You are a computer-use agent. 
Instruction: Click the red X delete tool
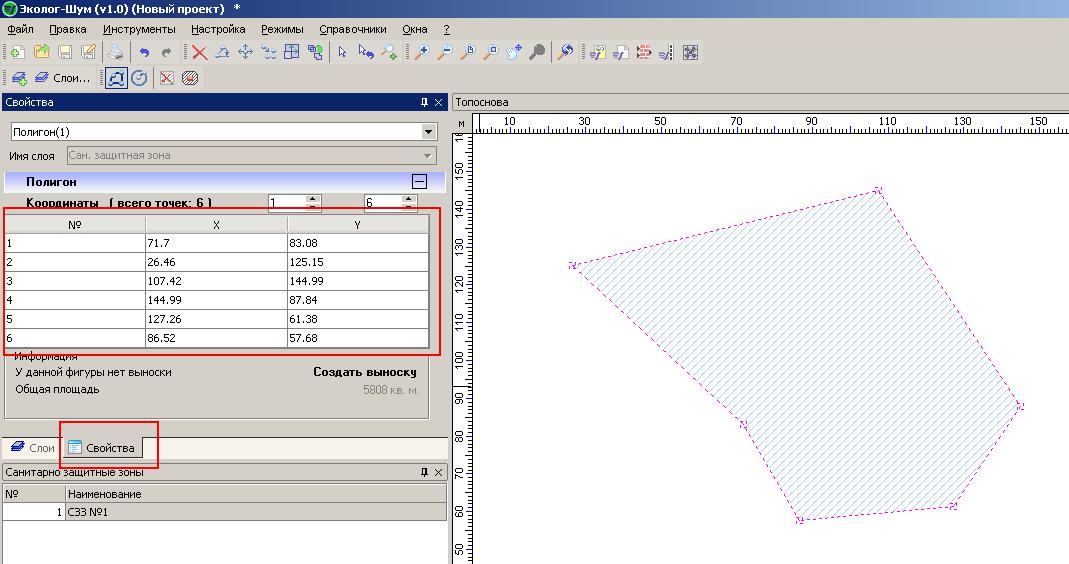tap(199, 53)
